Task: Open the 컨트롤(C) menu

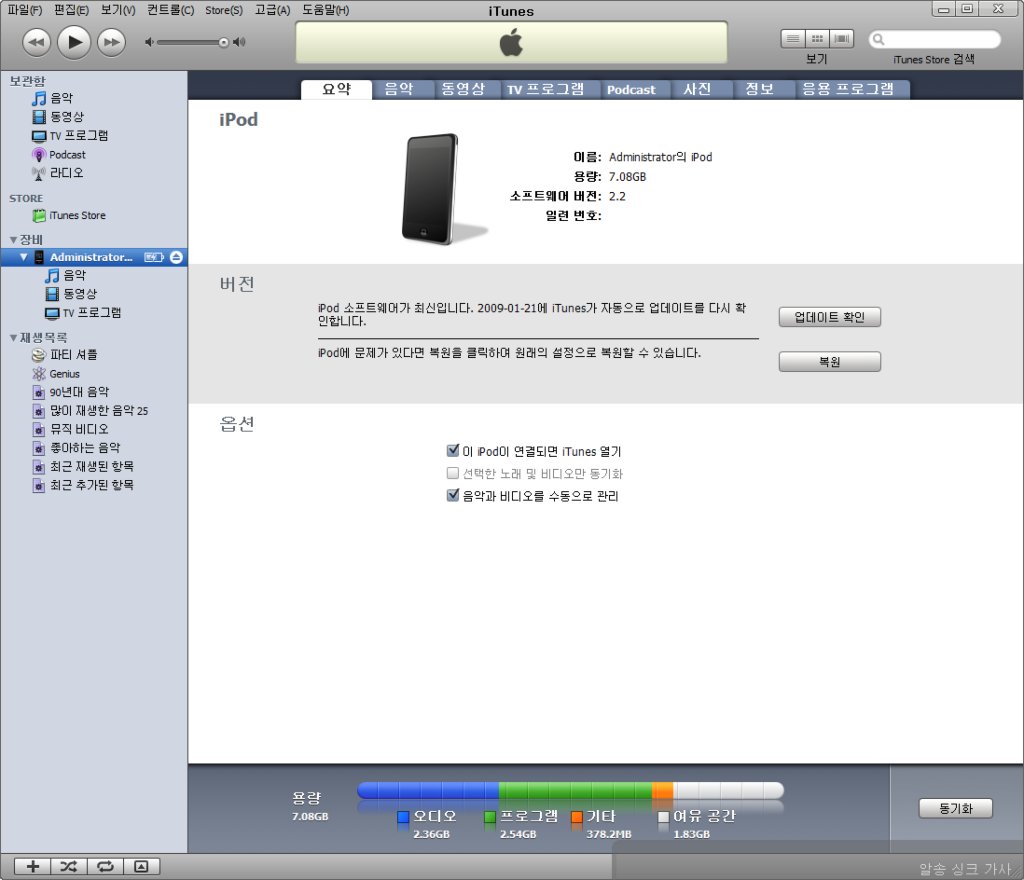Action: (170, 10)
